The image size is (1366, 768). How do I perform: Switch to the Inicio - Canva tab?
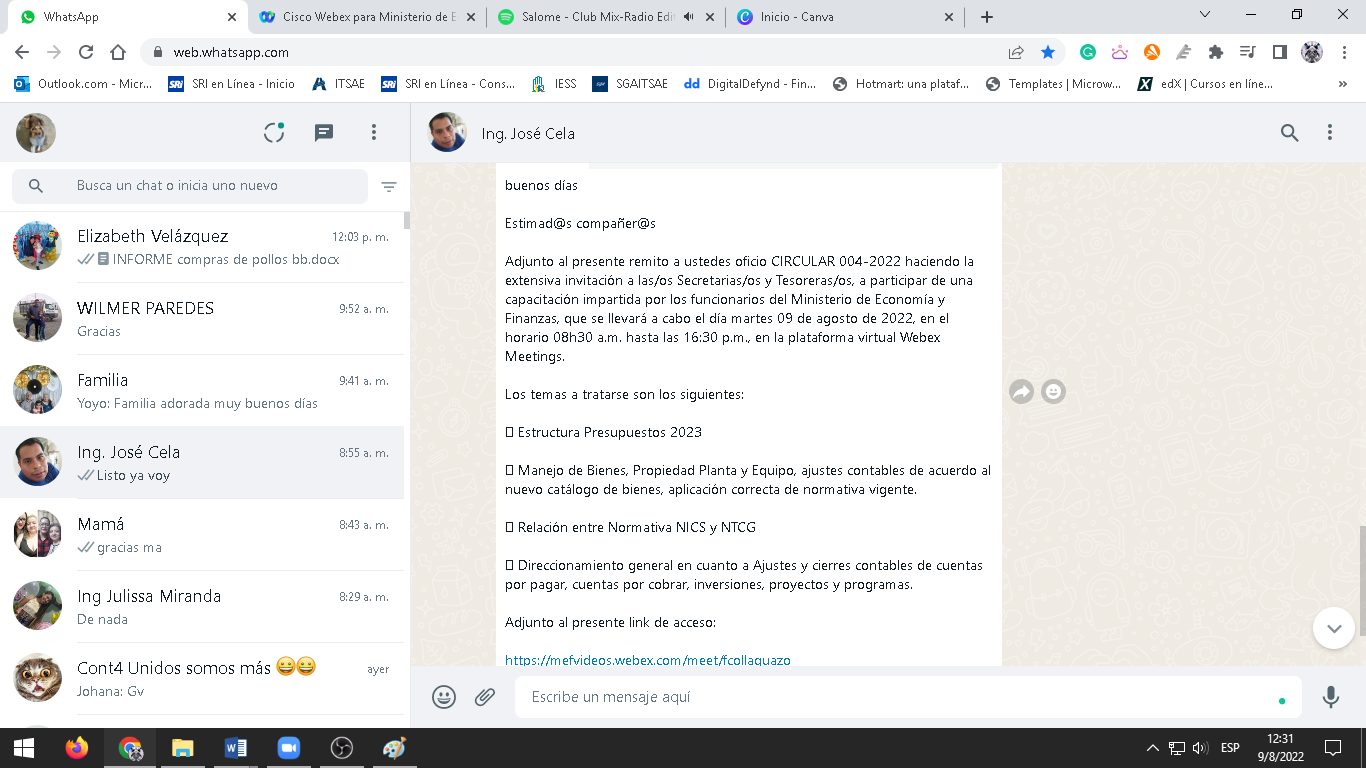coord(840,17)
